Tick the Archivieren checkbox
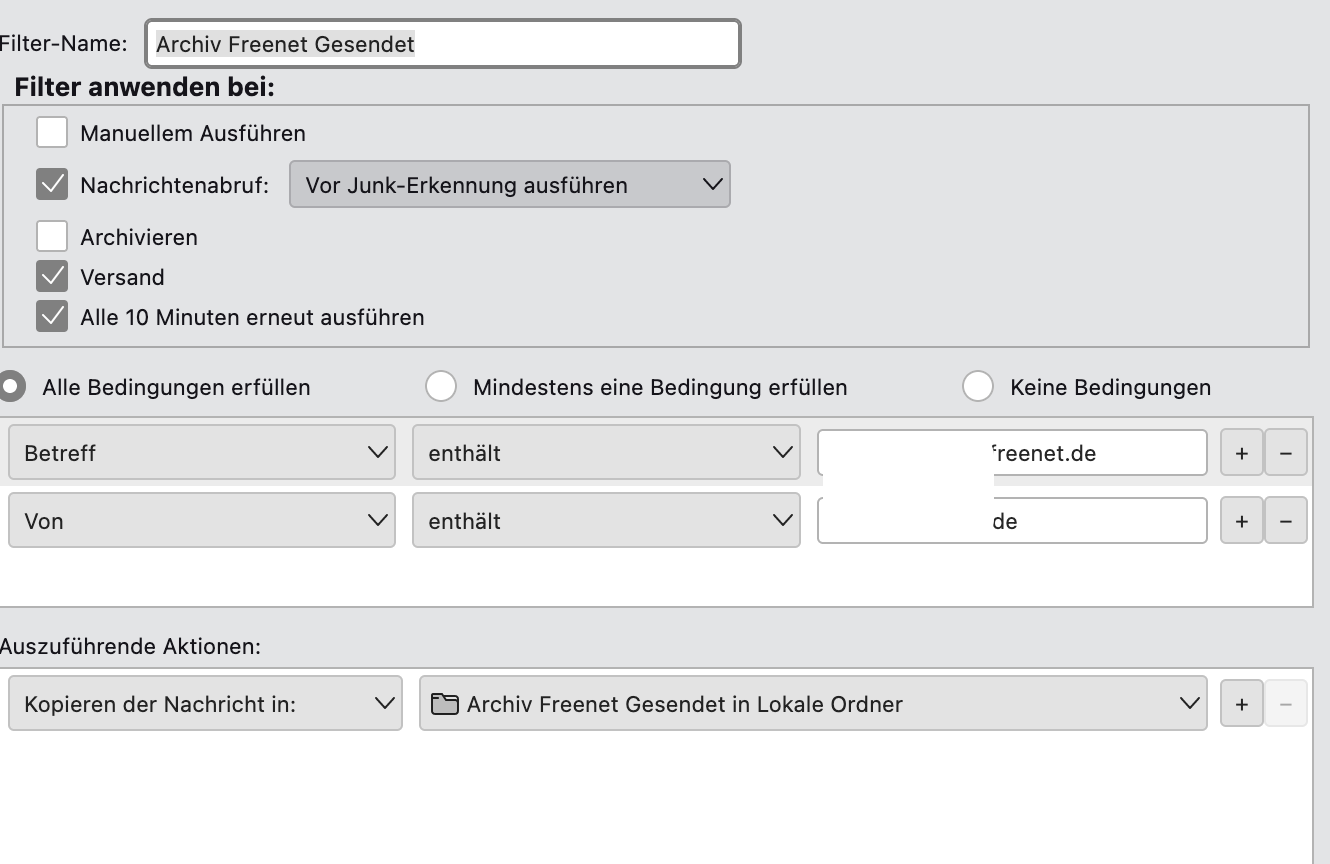This screenshot has width=1330, height=864. pyautogui.click(x=52, y=237)
